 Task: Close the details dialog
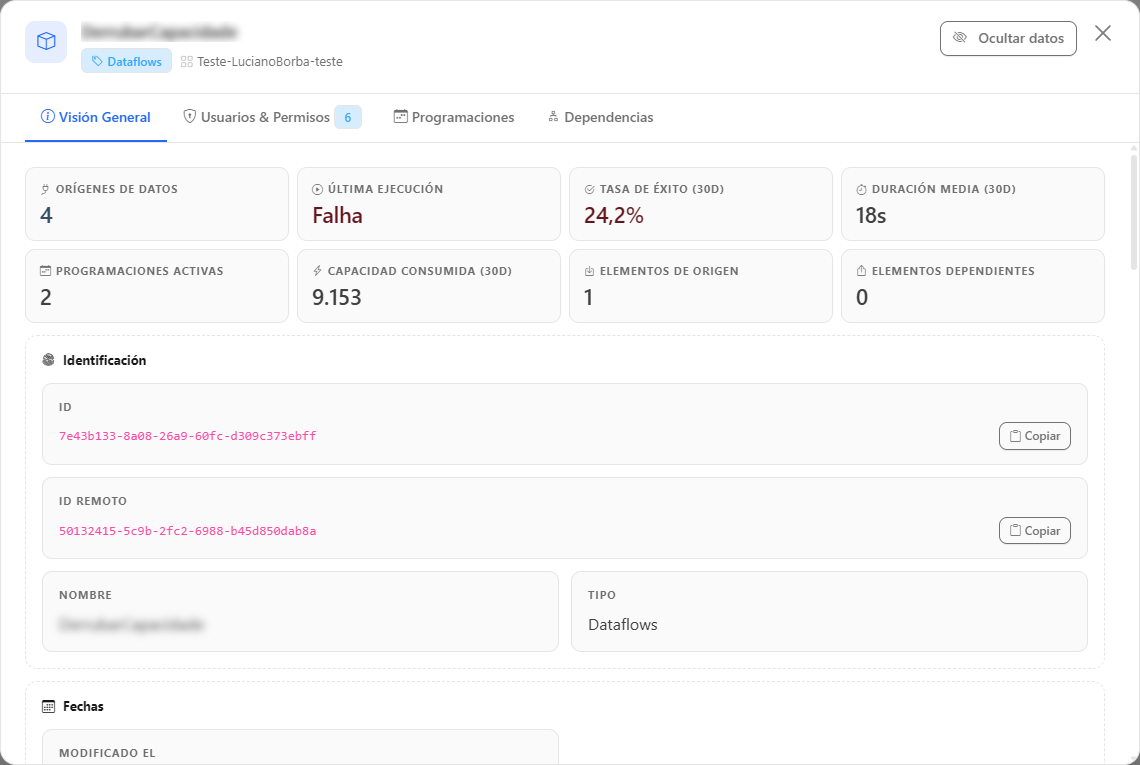pyautogui.click(x=1102, y=33)
